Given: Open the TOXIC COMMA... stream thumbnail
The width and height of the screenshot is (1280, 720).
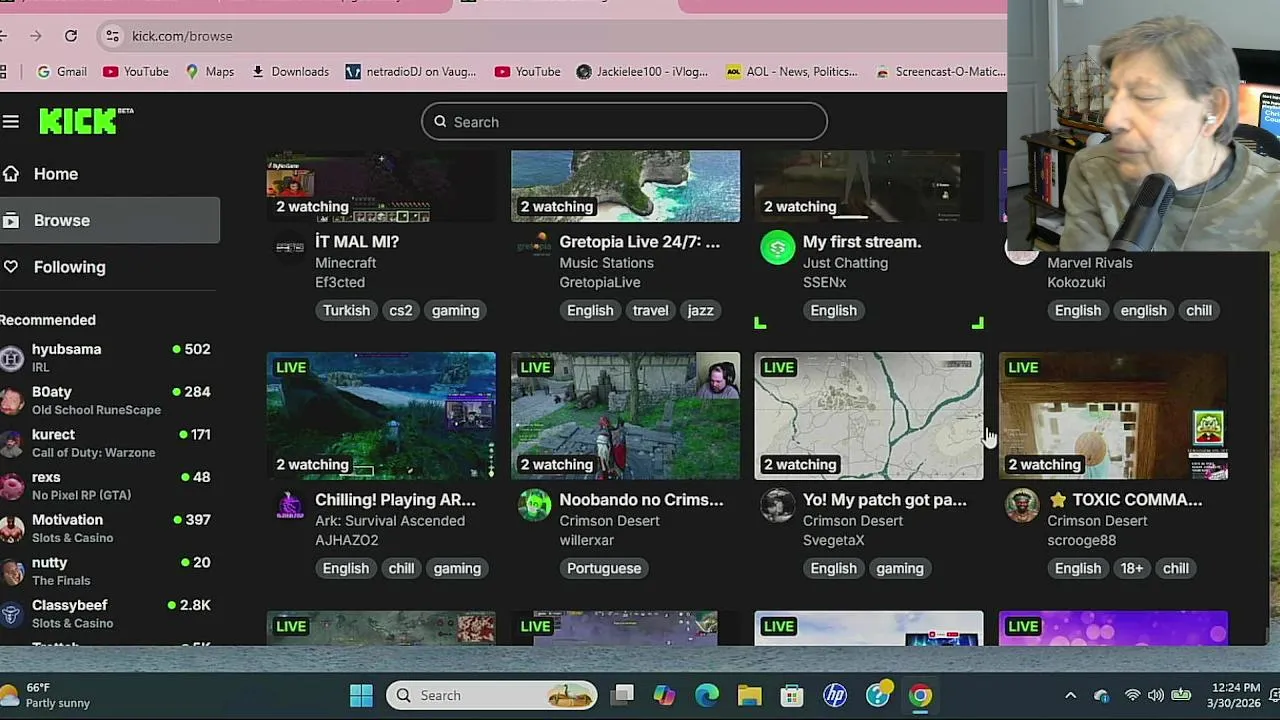Looking at the screenshot, I should tap(1113, 416).
